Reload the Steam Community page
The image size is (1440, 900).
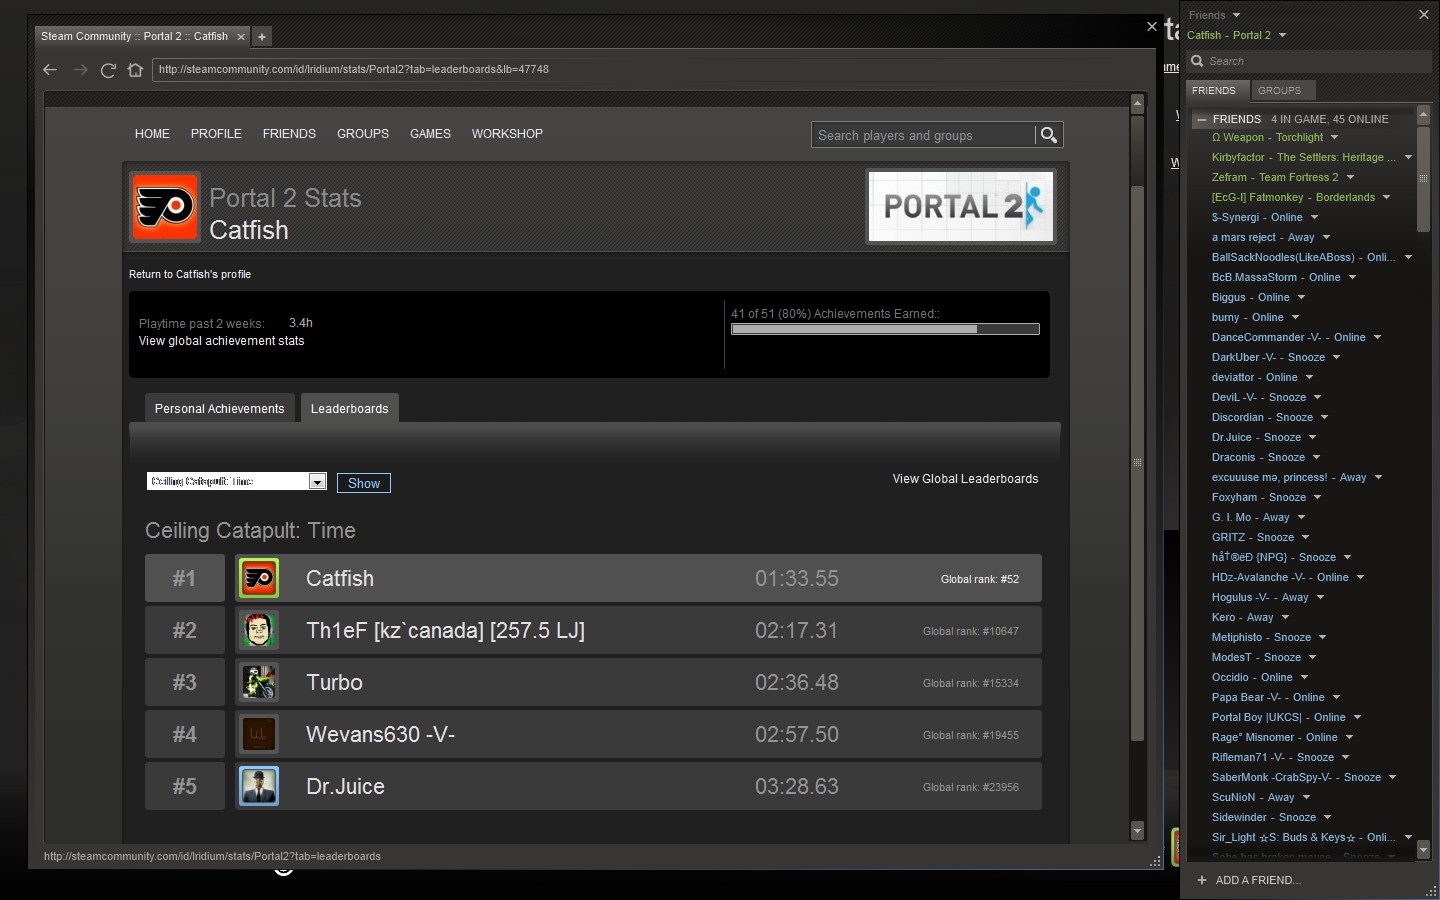pos(108,70)
